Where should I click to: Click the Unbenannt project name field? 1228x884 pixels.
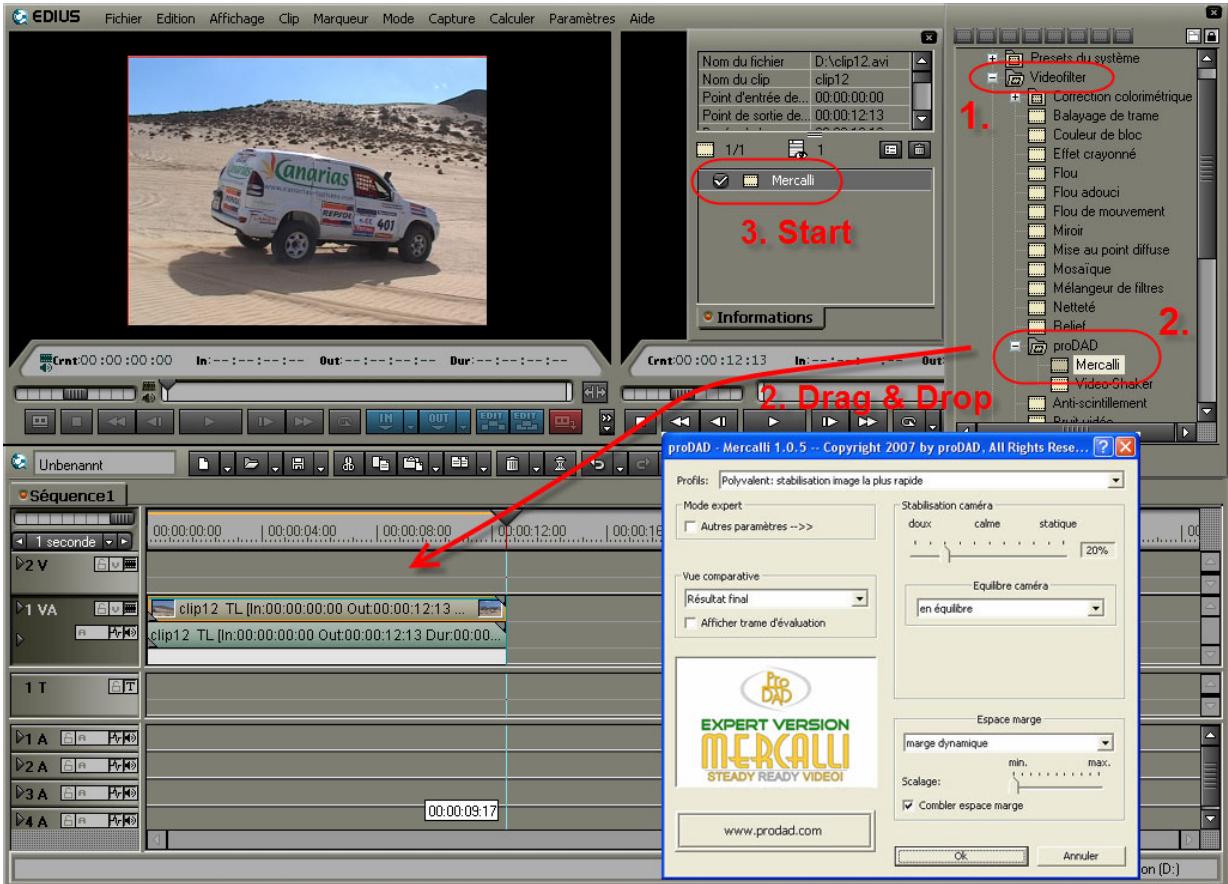pyautogui.click(x=104, y=465)
